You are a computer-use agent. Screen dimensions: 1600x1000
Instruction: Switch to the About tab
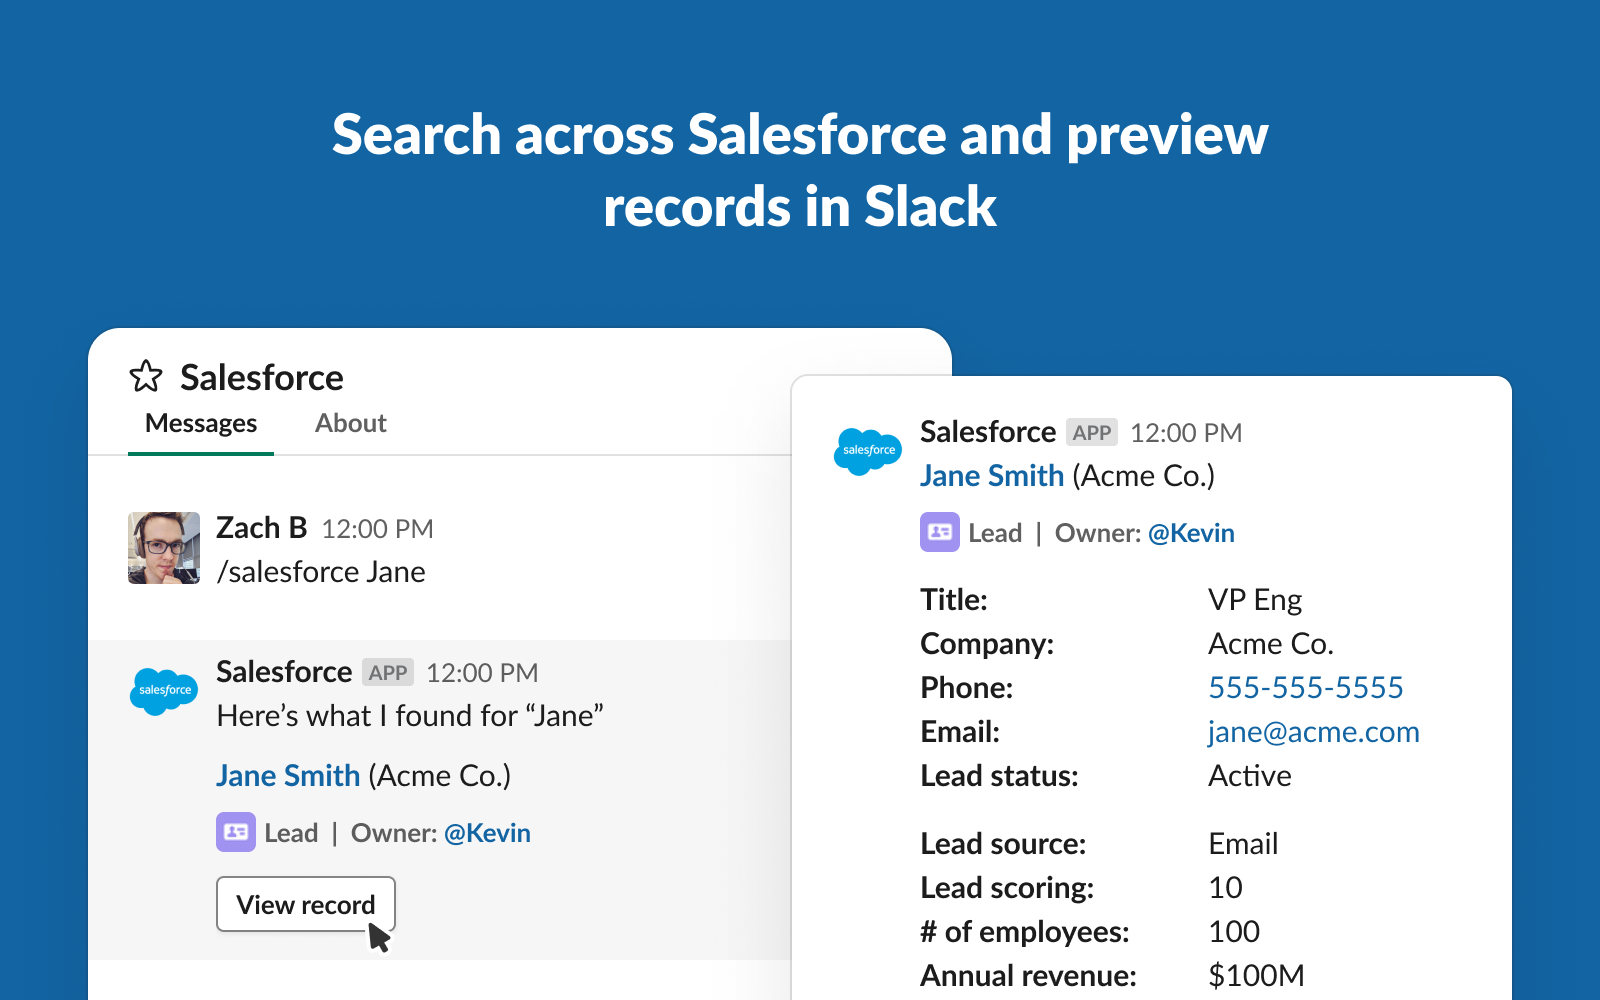(x=351, y=423)
